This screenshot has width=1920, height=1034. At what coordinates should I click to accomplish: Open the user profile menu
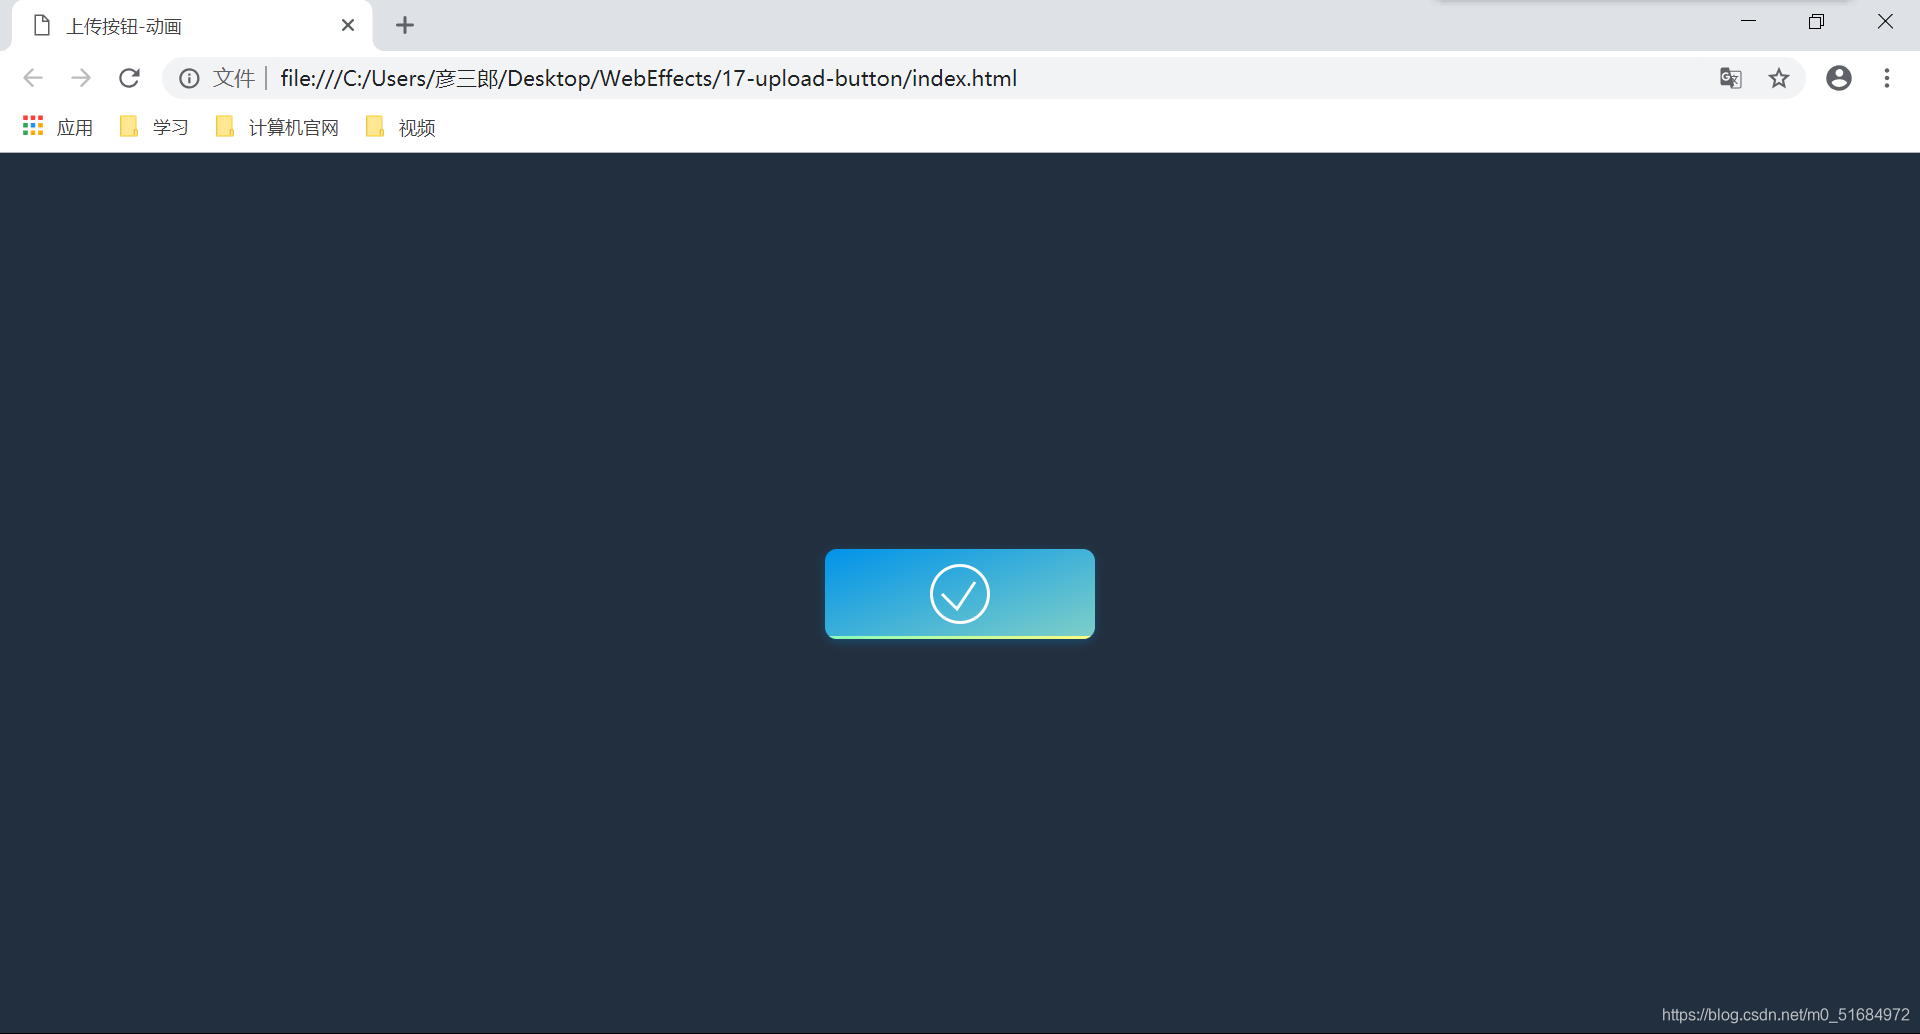point(1839,78)
